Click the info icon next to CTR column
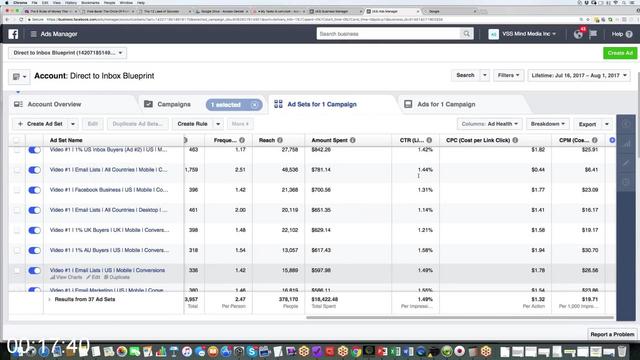Screen dimensions: 640x360 pos(429,140)
